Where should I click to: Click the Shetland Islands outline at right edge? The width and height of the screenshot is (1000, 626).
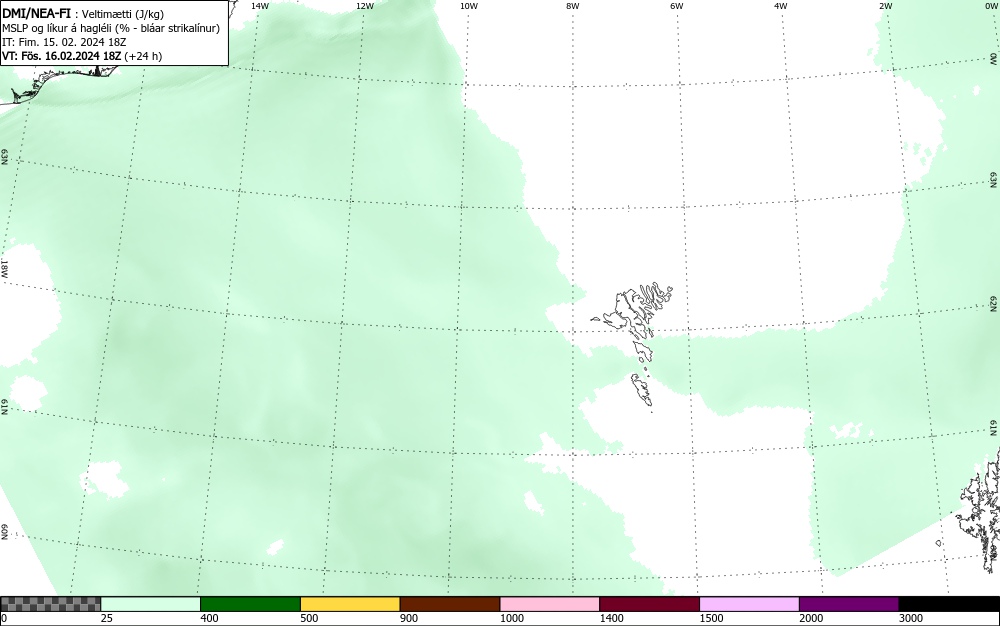(980, 510)
